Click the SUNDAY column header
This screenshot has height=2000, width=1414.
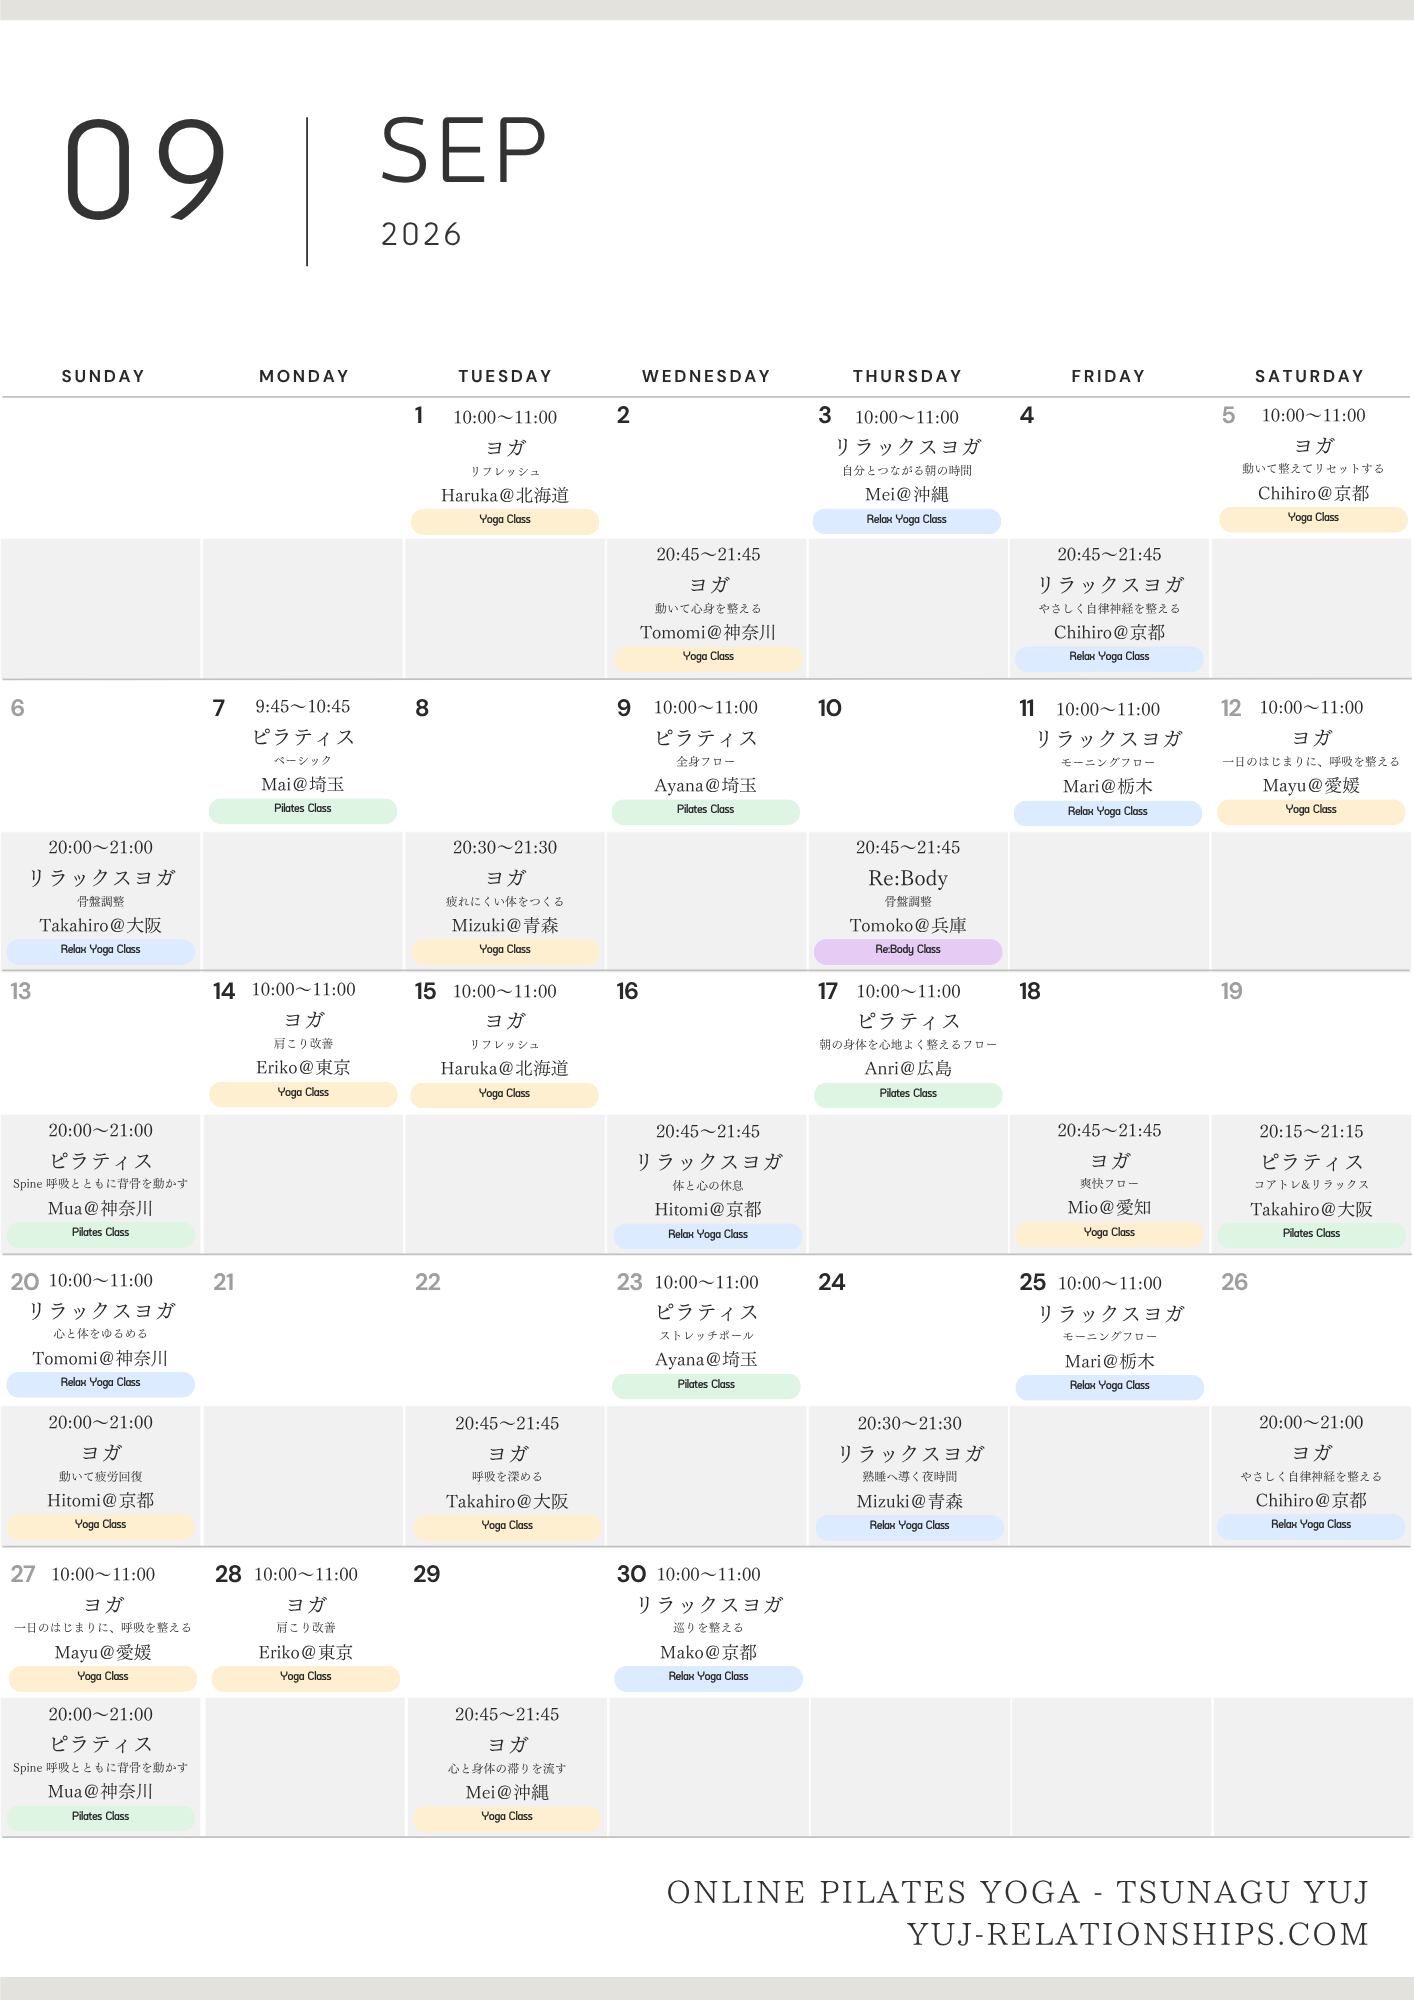coord(103,376)
